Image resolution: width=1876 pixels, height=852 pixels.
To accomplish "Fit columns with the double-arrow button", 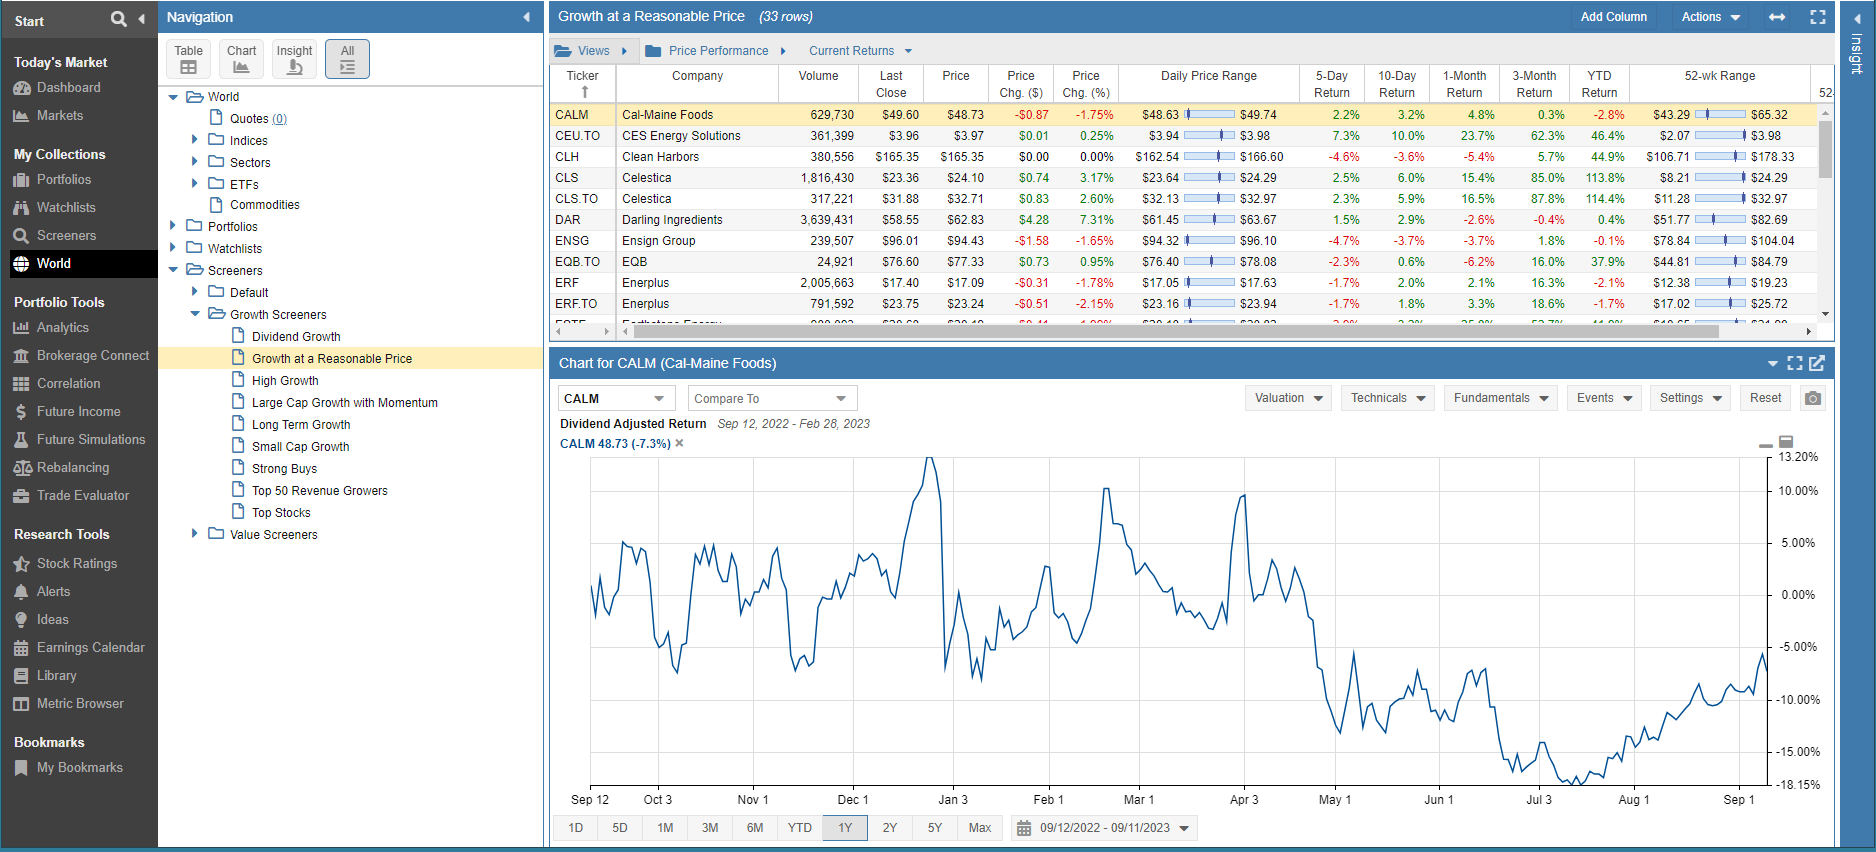I will pyautogui.click(x=1777, y=17).
